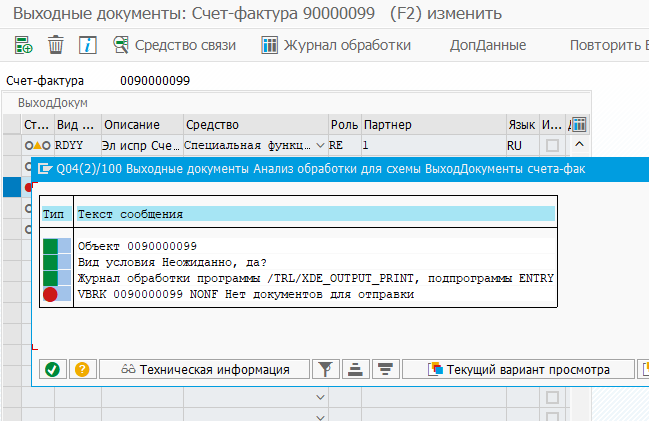
Task: Open the info icon in toolbar
Action: click(x=87, y=45)
